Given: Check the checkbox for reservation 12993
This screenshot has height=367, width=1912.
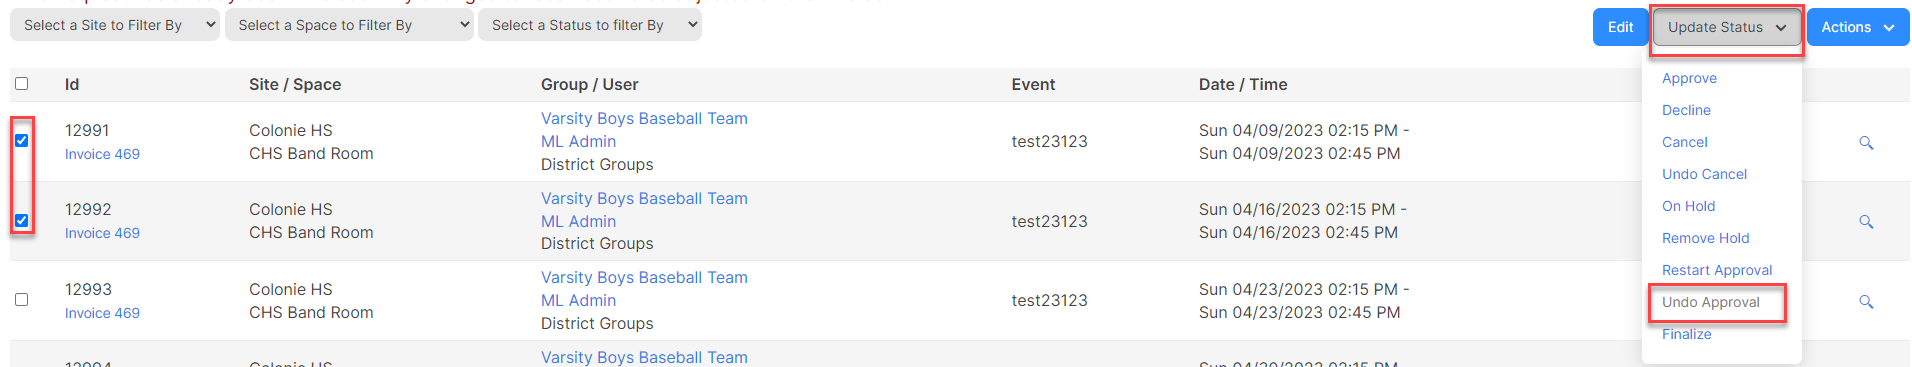Looking at the screenshot, I should 21,299.
